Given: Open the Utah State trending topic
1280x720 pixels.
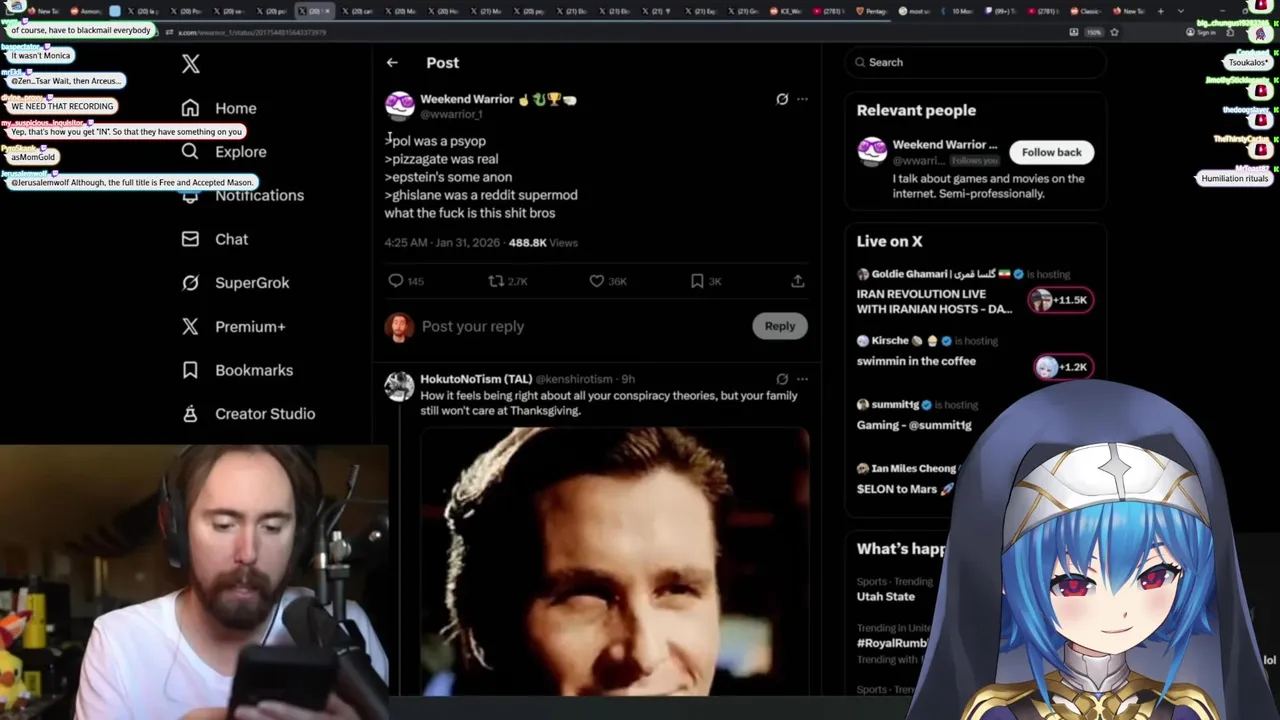Looking at the screenshot, I should 886,596.
